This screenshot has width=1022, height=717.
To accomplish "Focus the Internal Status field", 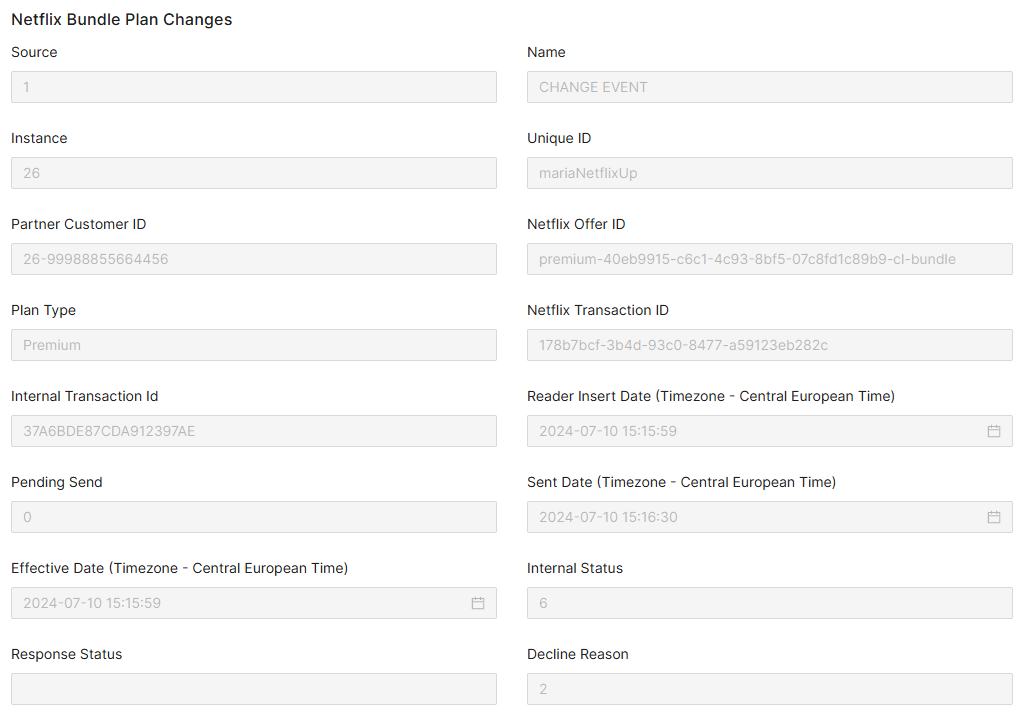I will click(769, 603).
